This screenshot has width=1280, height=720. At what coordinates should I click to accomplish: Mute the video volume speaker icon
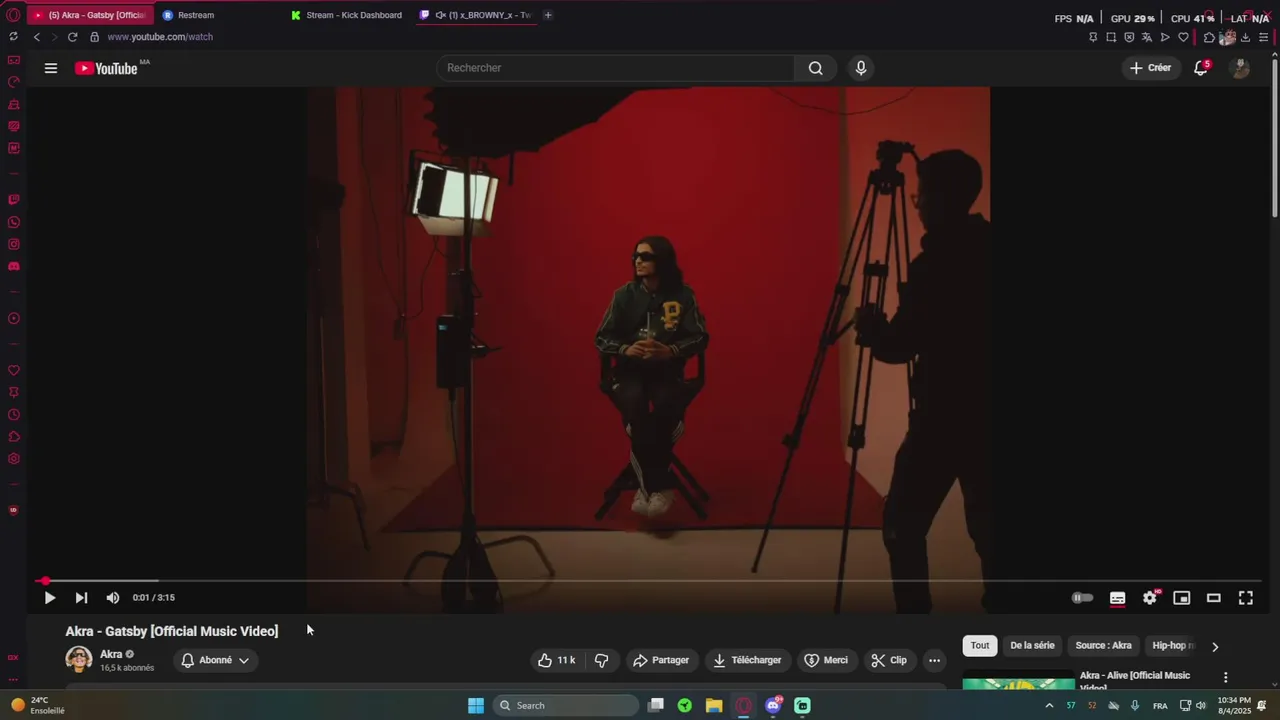point(113,598)
